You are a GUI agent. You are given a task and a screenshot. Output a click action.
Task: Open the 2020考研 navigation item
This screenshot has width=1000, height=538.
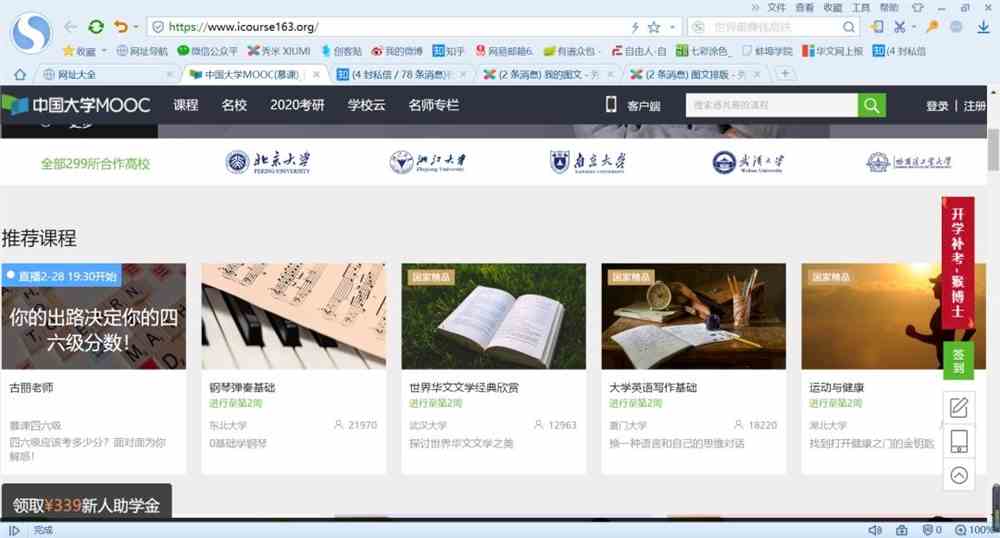click(297, 105)
